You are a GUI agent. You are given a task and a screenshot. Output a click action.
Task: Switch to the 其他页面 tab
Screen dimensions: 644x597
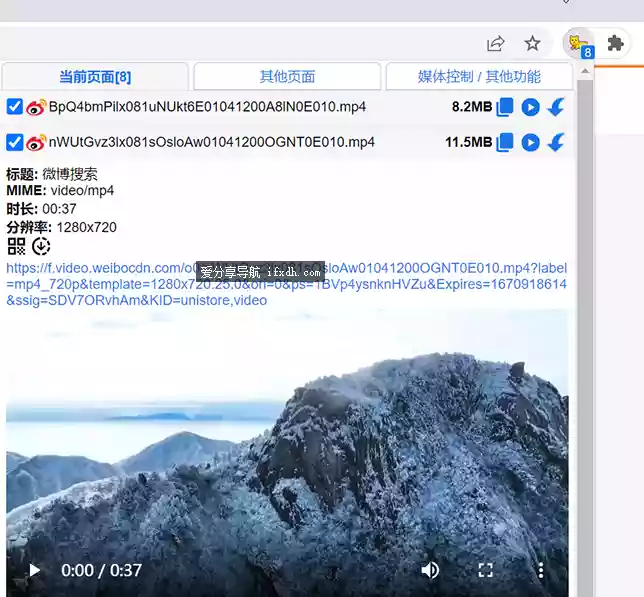click(287, 77)
